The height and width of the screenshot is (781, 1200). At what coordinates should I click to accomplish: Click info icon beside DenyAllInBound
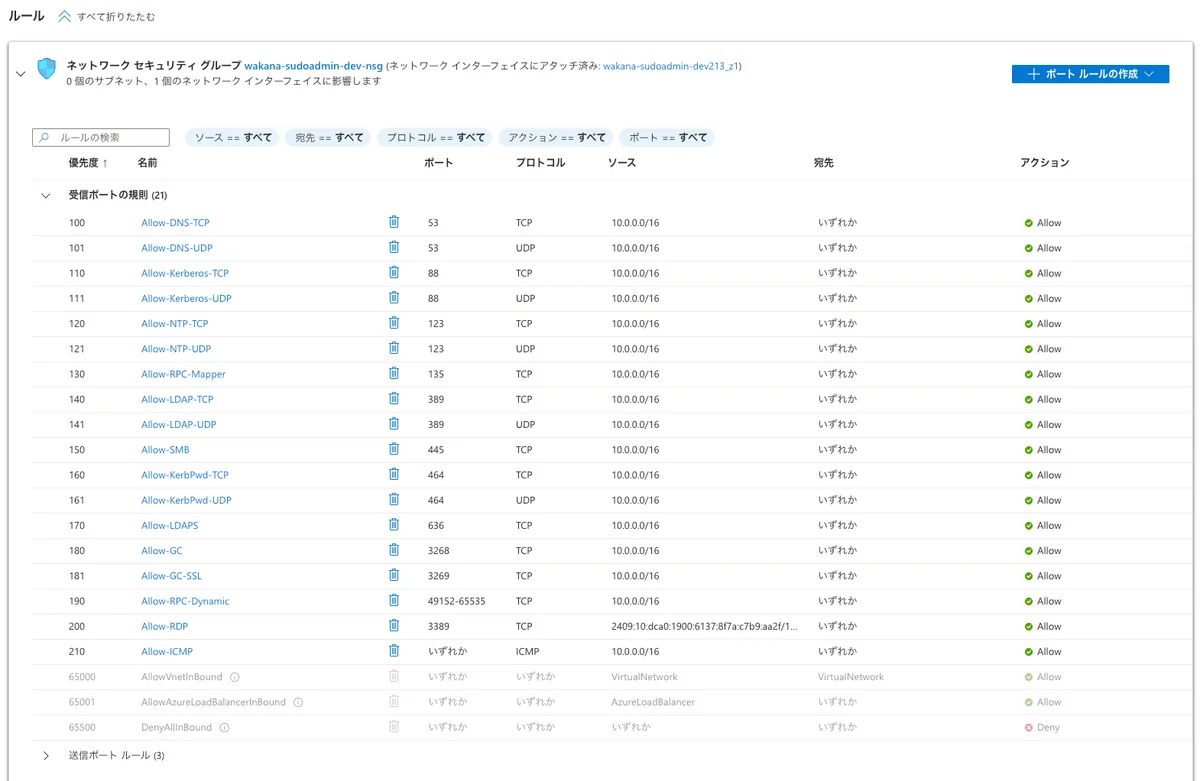click(x=224, y=728)
